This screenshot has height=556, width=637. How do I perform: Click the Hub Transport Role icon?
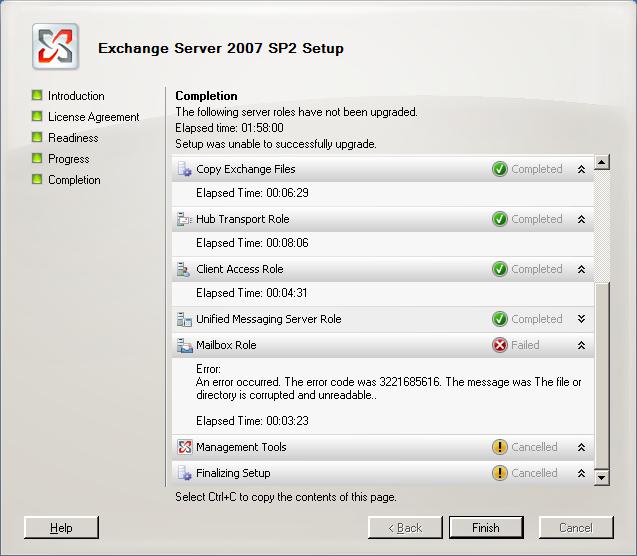pos(184,219)
